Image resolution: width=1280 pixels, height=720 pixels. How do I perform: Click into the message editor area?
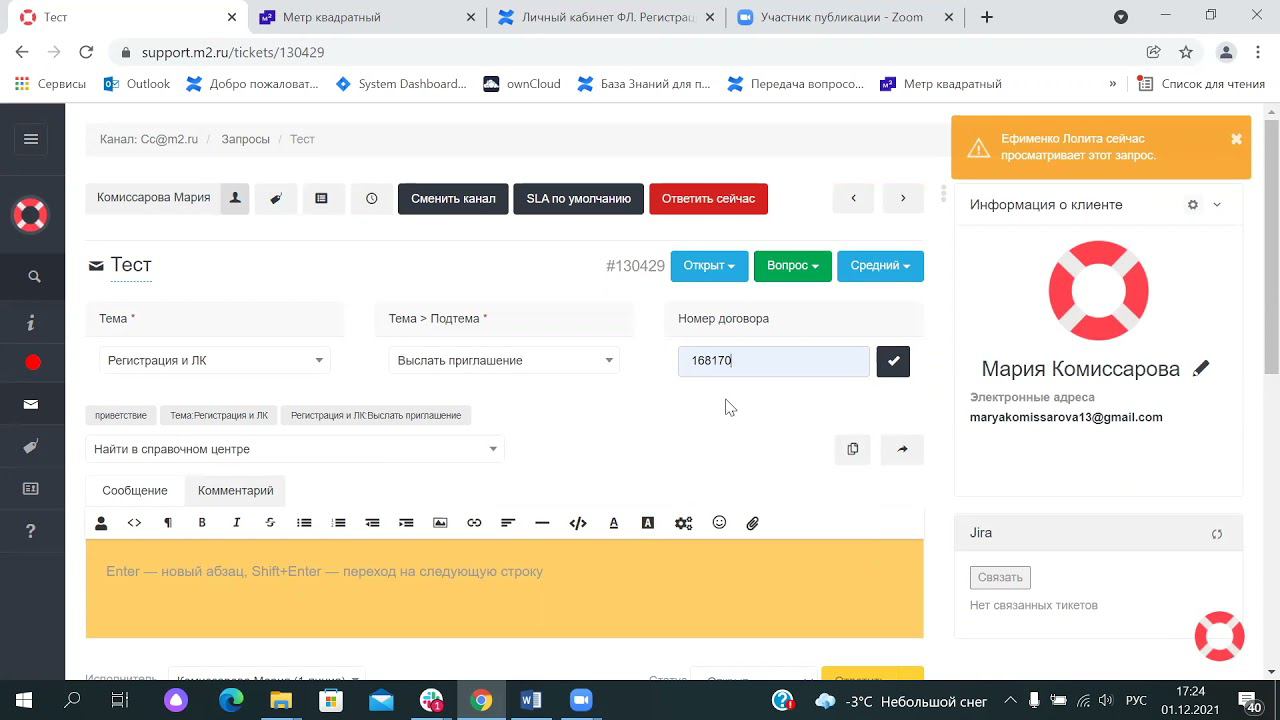click(x=505, y=589)
